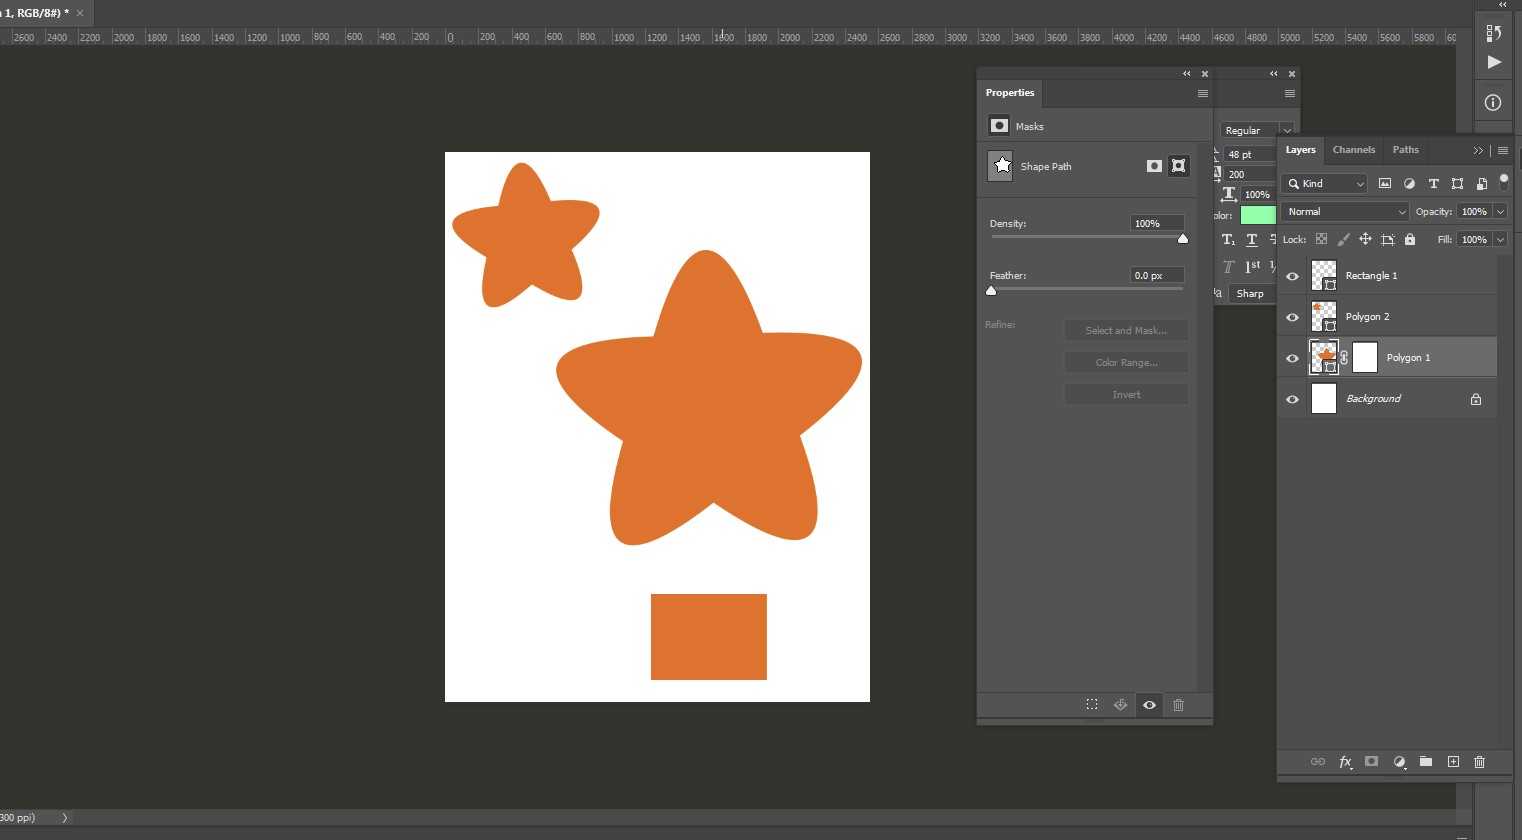Filter layers by pixel layer icon
Image resolution: width=1522 pixels, height=840 pixels.
(x=1385, y=183)
